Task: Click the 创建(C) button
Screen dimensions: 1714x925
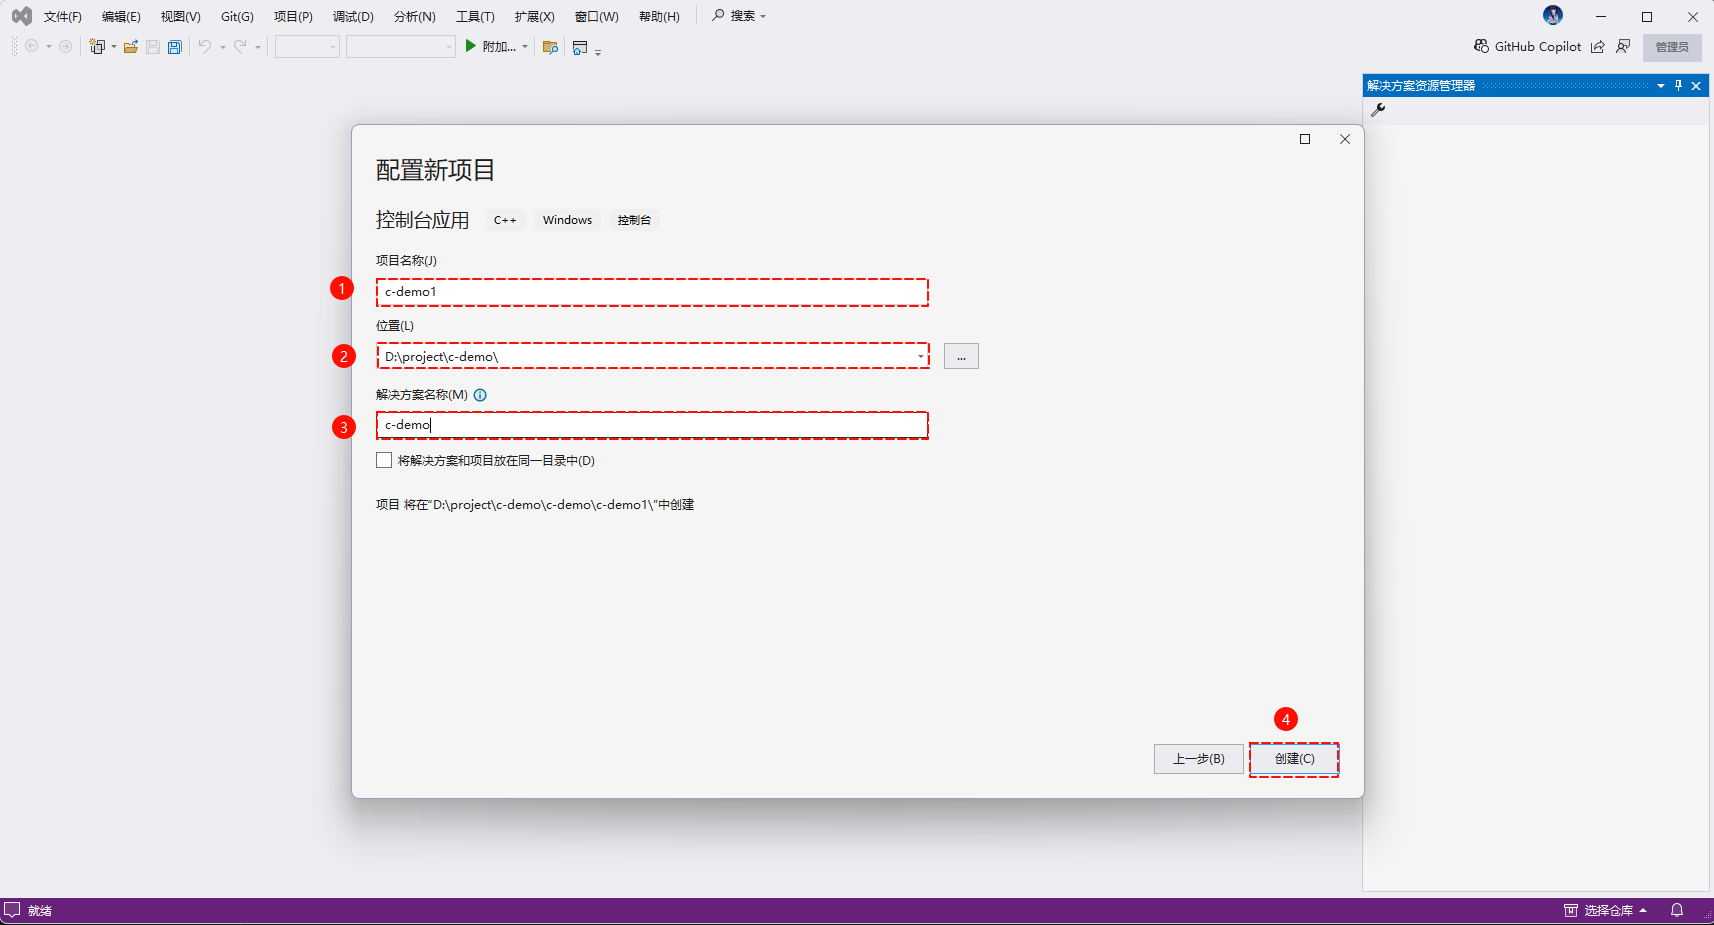Action: [1294, 759]
